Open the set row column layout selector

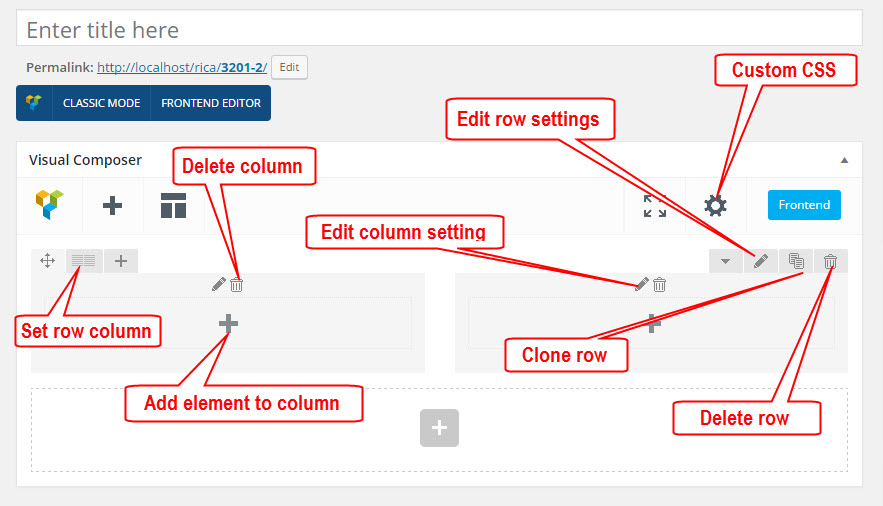tap(84, 261)
